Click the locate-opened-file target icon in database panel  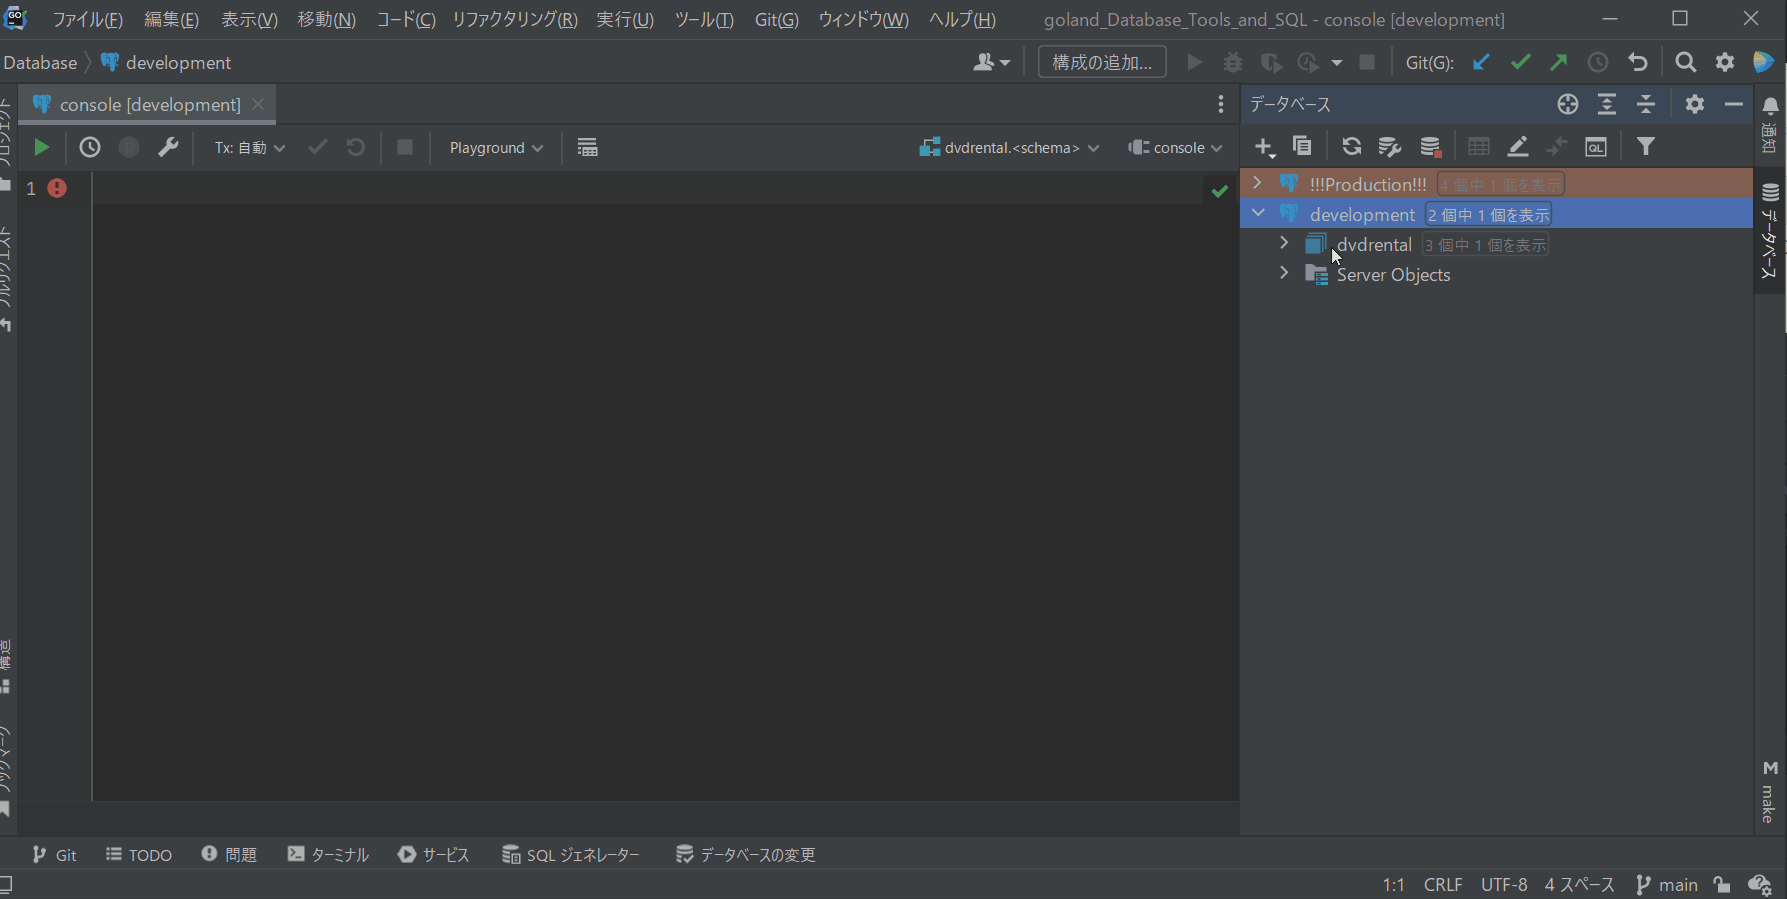pyautogui.click(x=1568, y=104)
